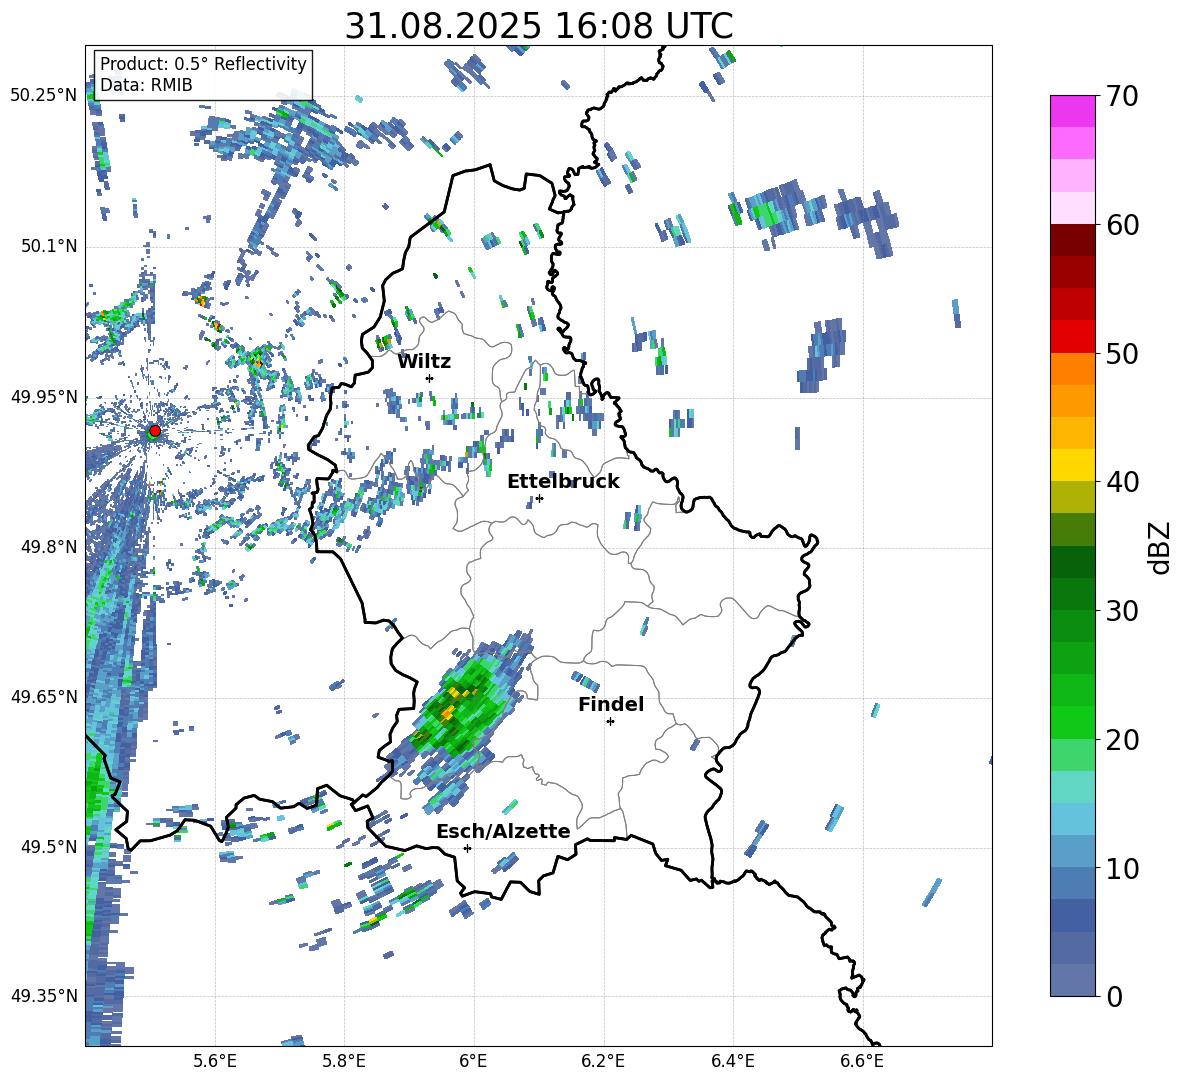Click the 50.25°N latitude label
This screenshot has height=1081, width=1184.
pyautogui.click(x=43, y=96)
